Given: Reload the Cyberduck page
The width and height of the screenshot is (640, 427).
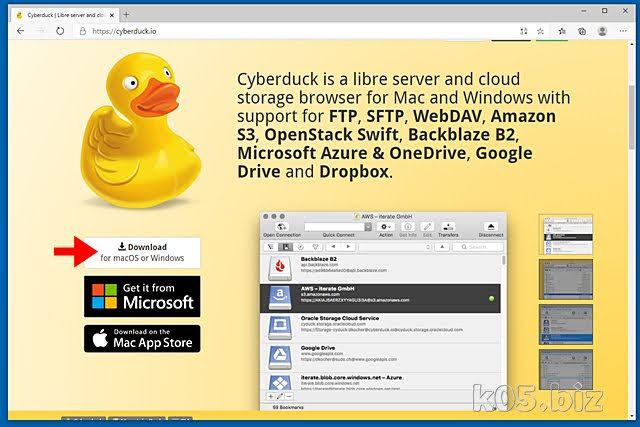Looking at the screenshot, I should pyautogui.click(x=60, y=31).
